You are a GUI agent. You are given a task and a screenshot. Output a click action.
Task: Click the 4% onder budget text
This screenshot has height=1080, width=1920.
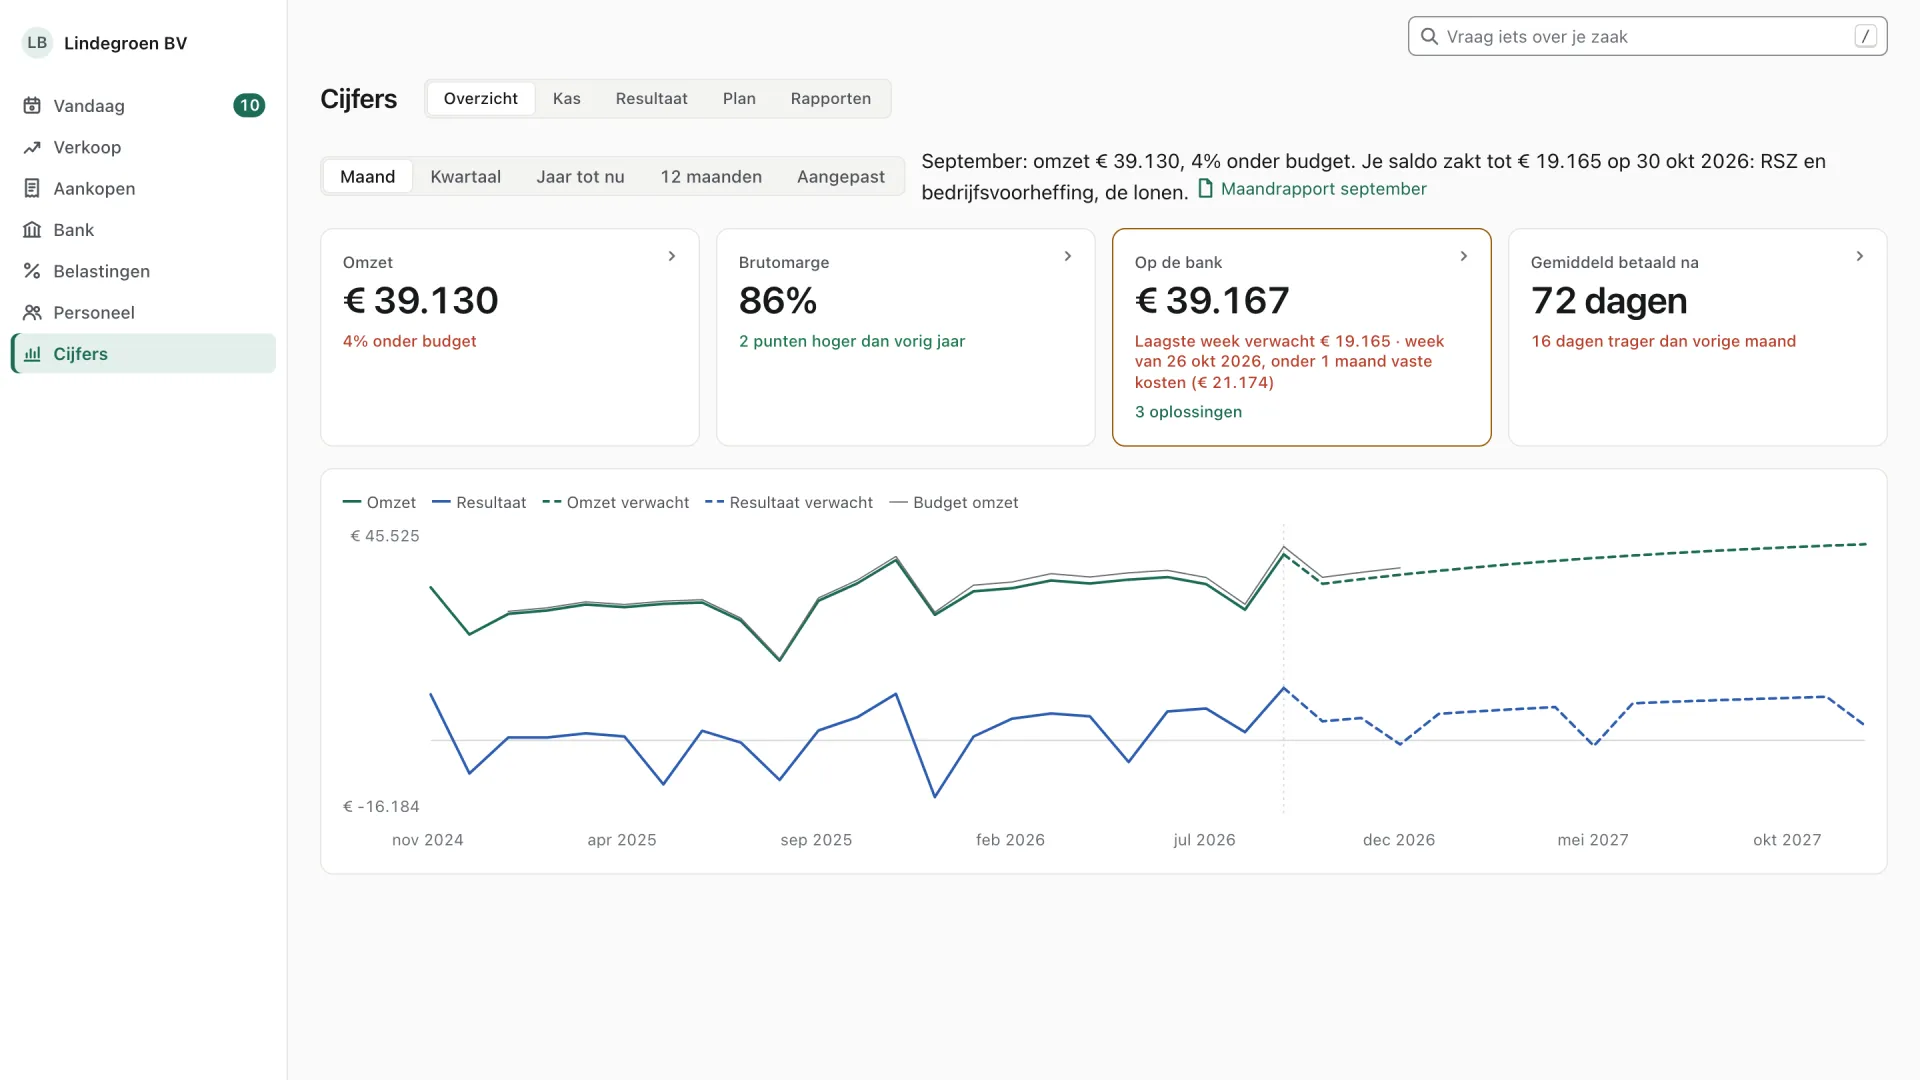point(409,341)
